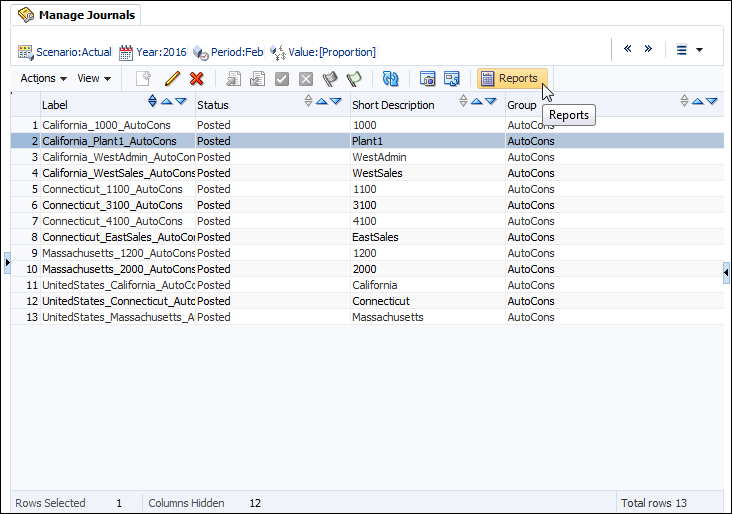
Task: Select row Connecticut_1100_AutoCons
Action: 367,189
